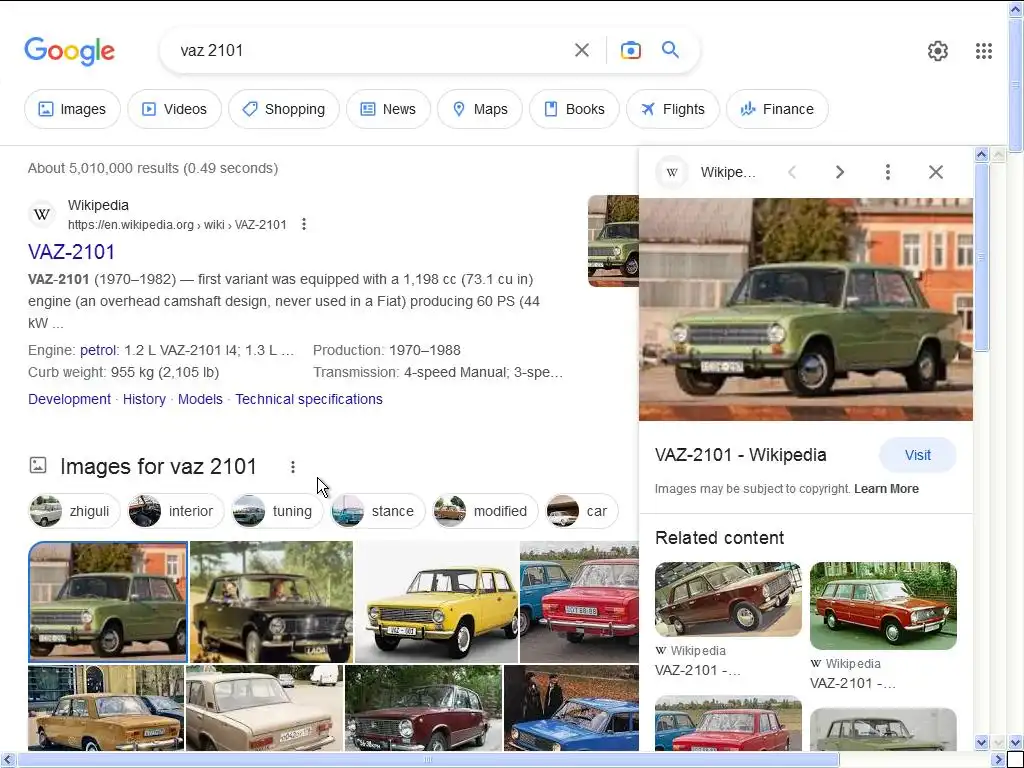Click the 'Images for vaz 2101' heading
The width and height of the screenshot is (1024, 768).
pyautogui.click(x=159, y=466)
